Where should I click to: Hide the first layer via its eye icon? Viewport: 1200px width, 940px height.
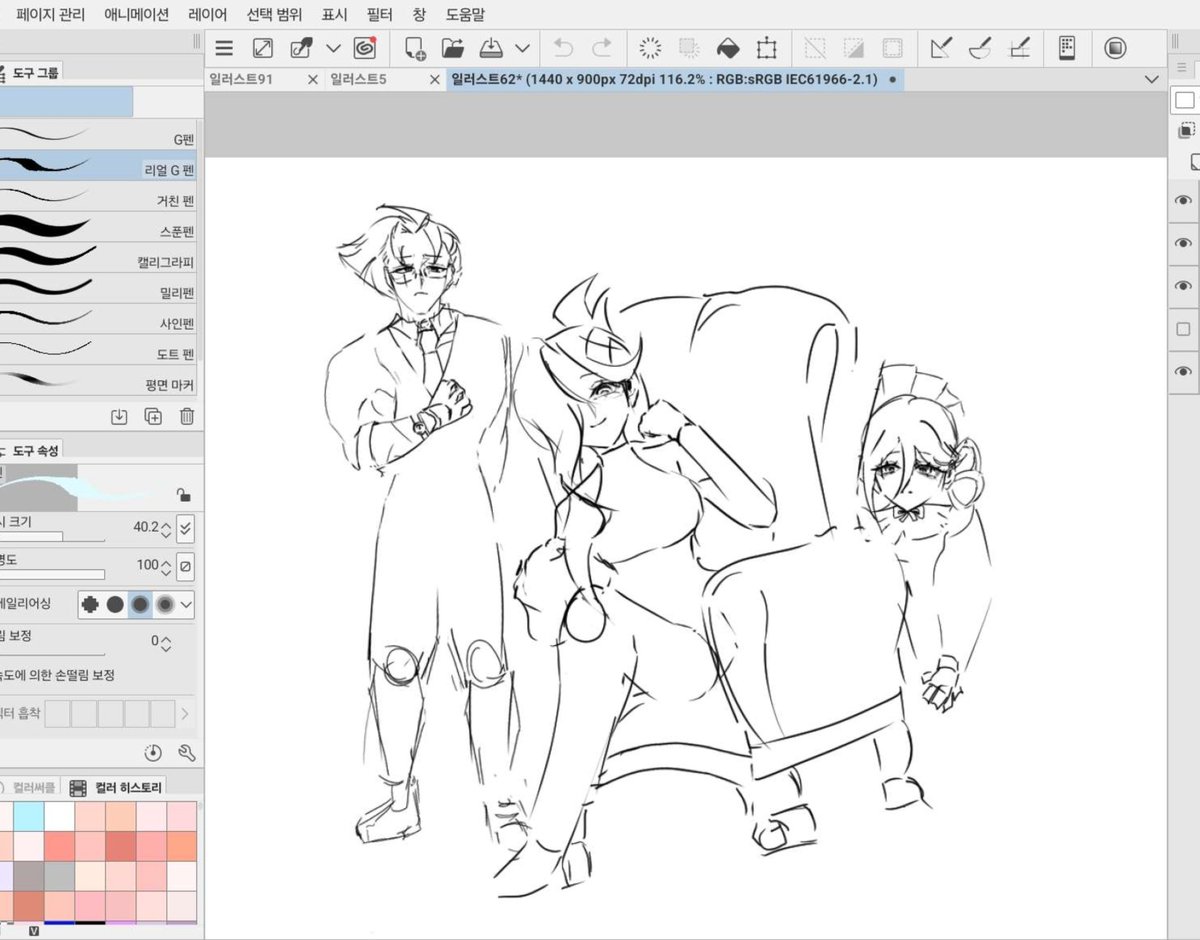1184,200
